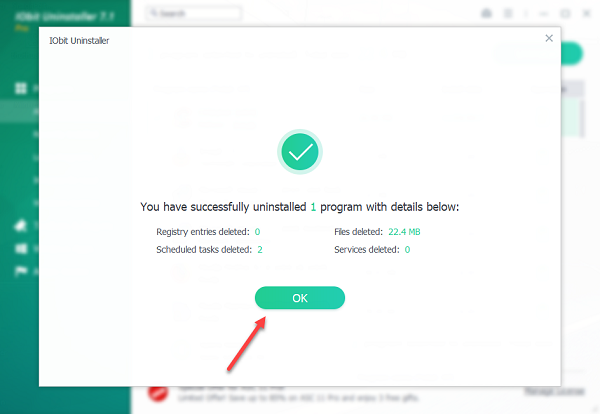Maximize the main IObit Uninstaller window
Viewport: 600px width, 414px height.
coord(565,13)
